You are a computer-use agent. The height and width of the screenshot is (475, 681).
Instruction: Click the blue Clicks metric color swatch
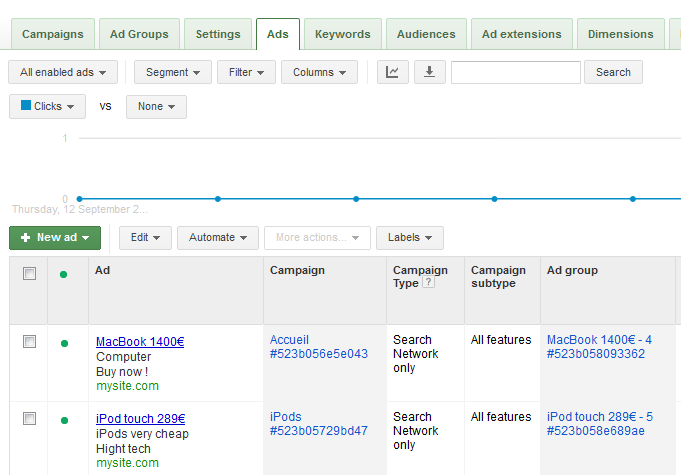coord(26,105)
